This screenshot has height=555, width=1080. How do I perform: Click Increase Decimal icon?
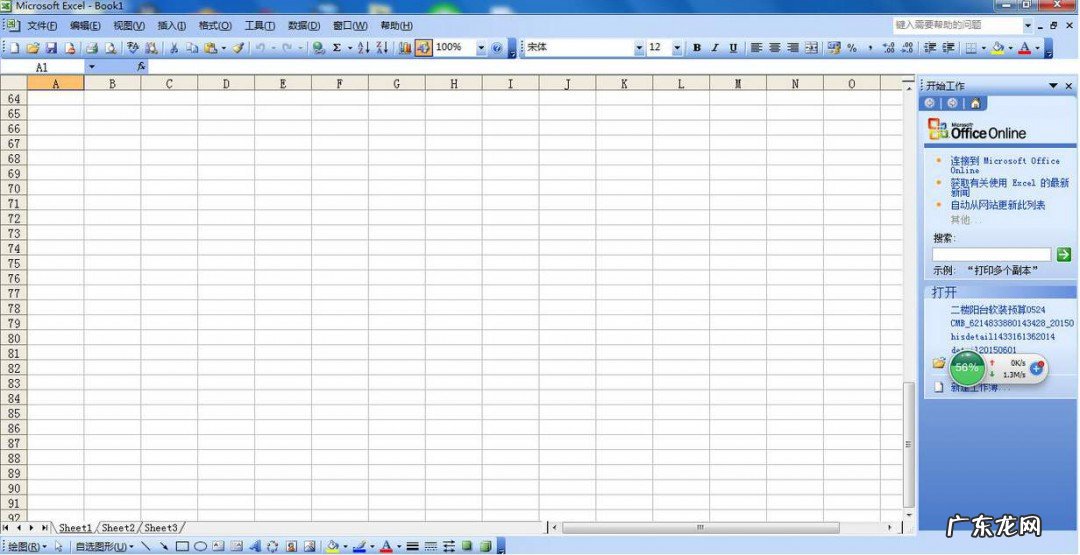(x=889, y=48)
